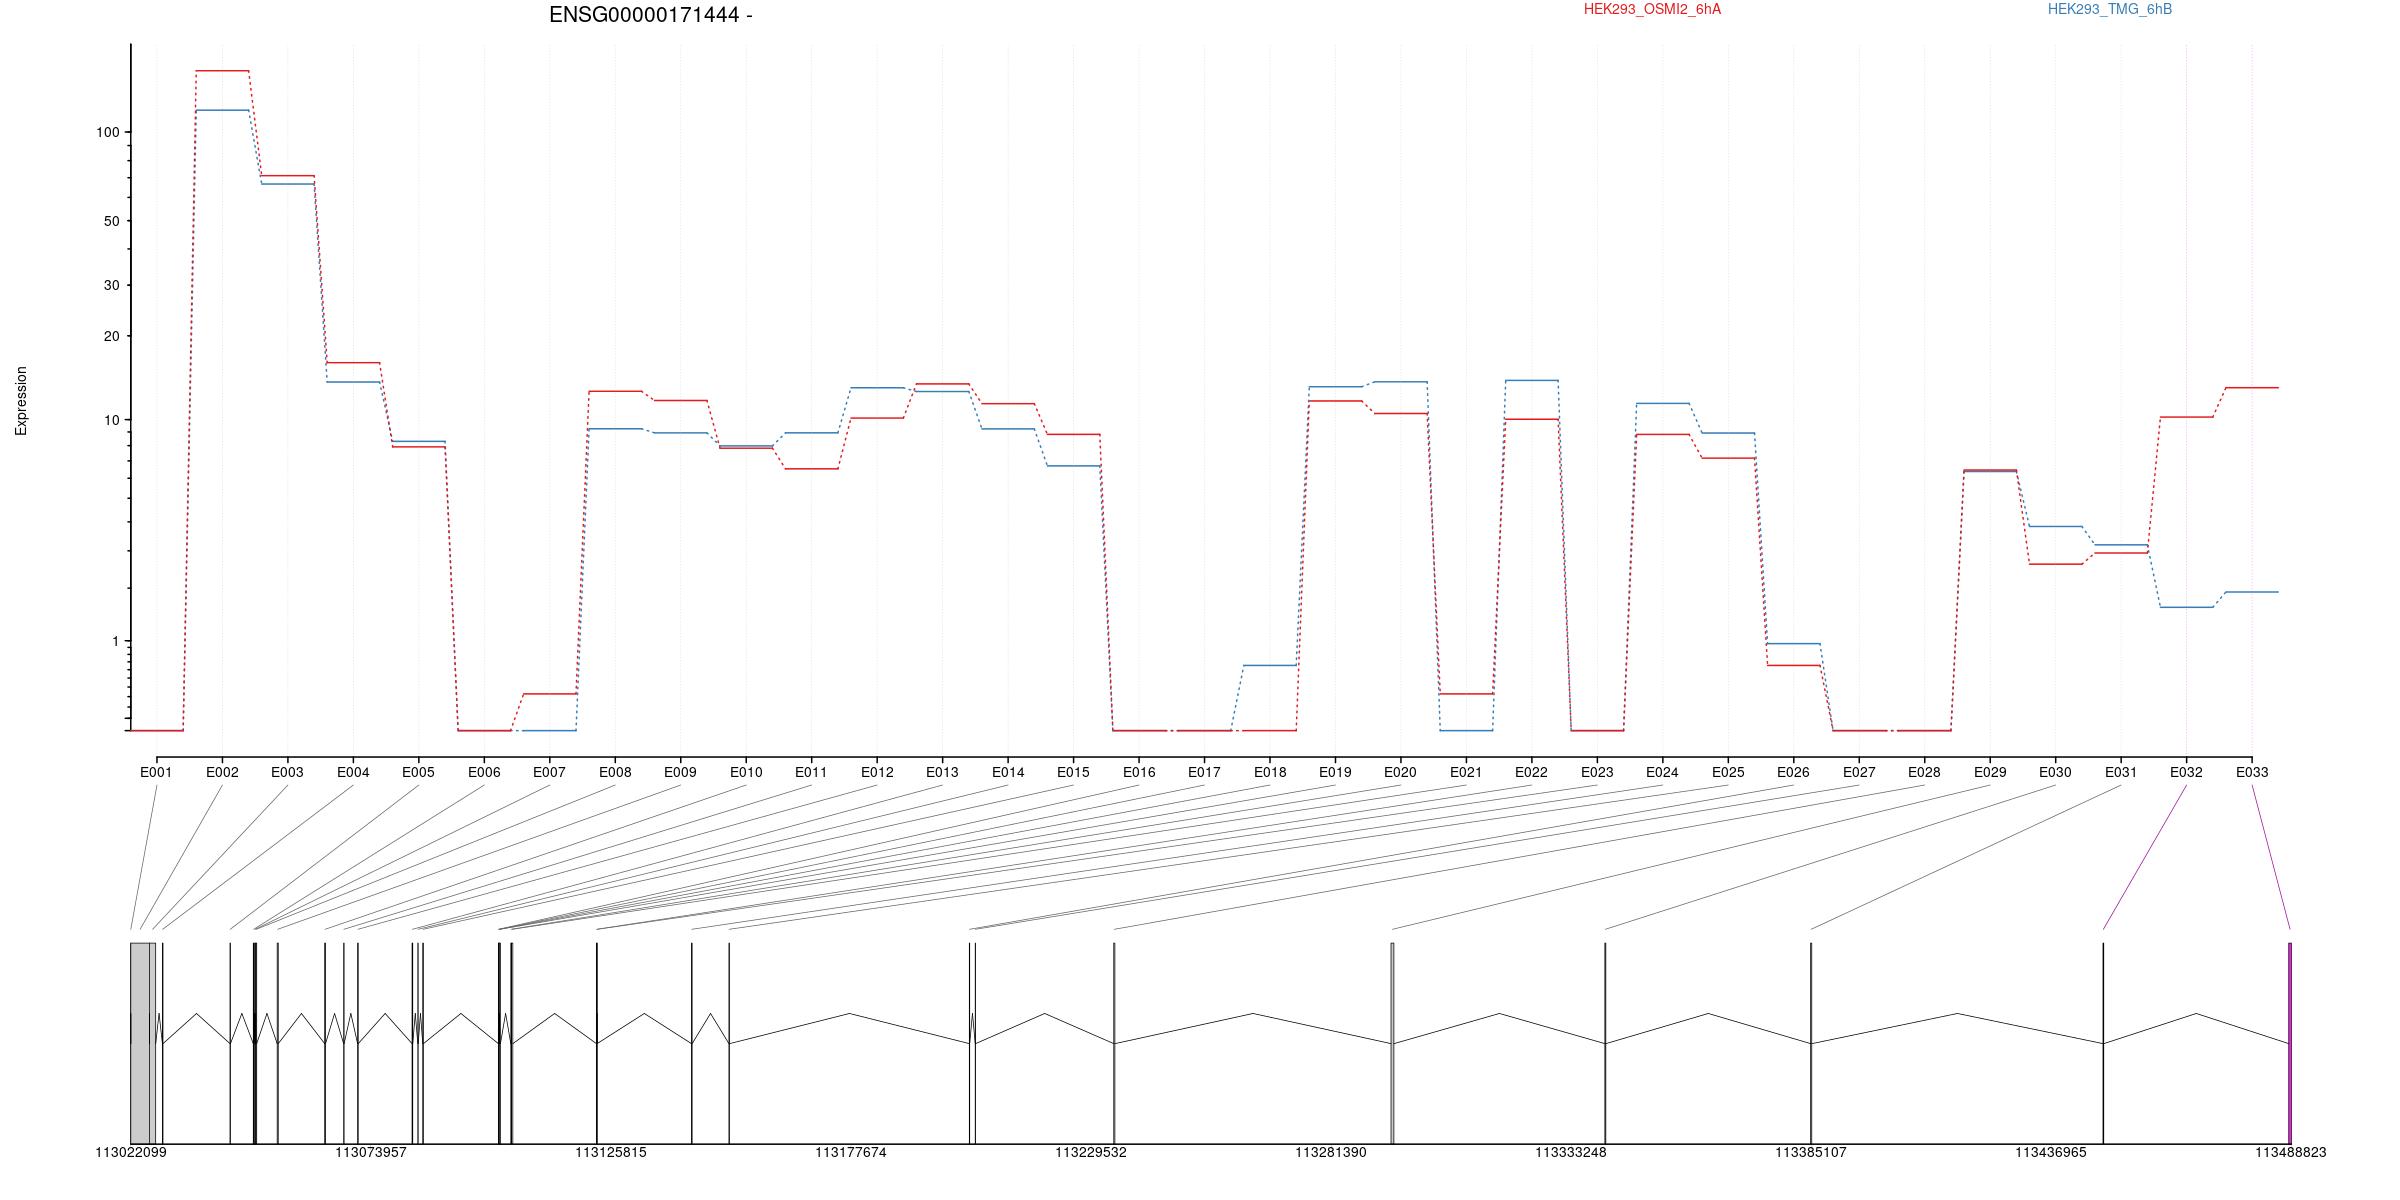Screen dimensions: 2400x1200
Task: Click exon label E027
Action: (x=1859, y=772)
